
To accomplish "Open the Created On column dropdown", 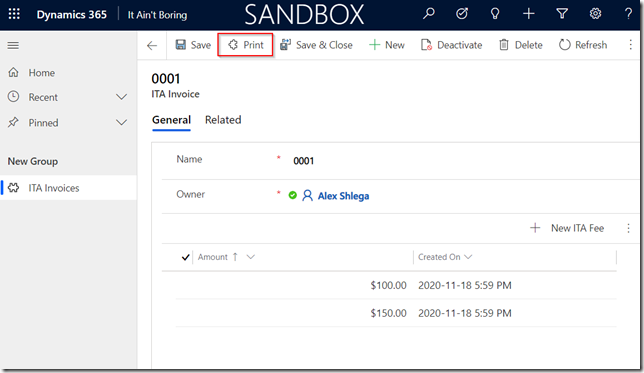I will click(x=468, y=257).
